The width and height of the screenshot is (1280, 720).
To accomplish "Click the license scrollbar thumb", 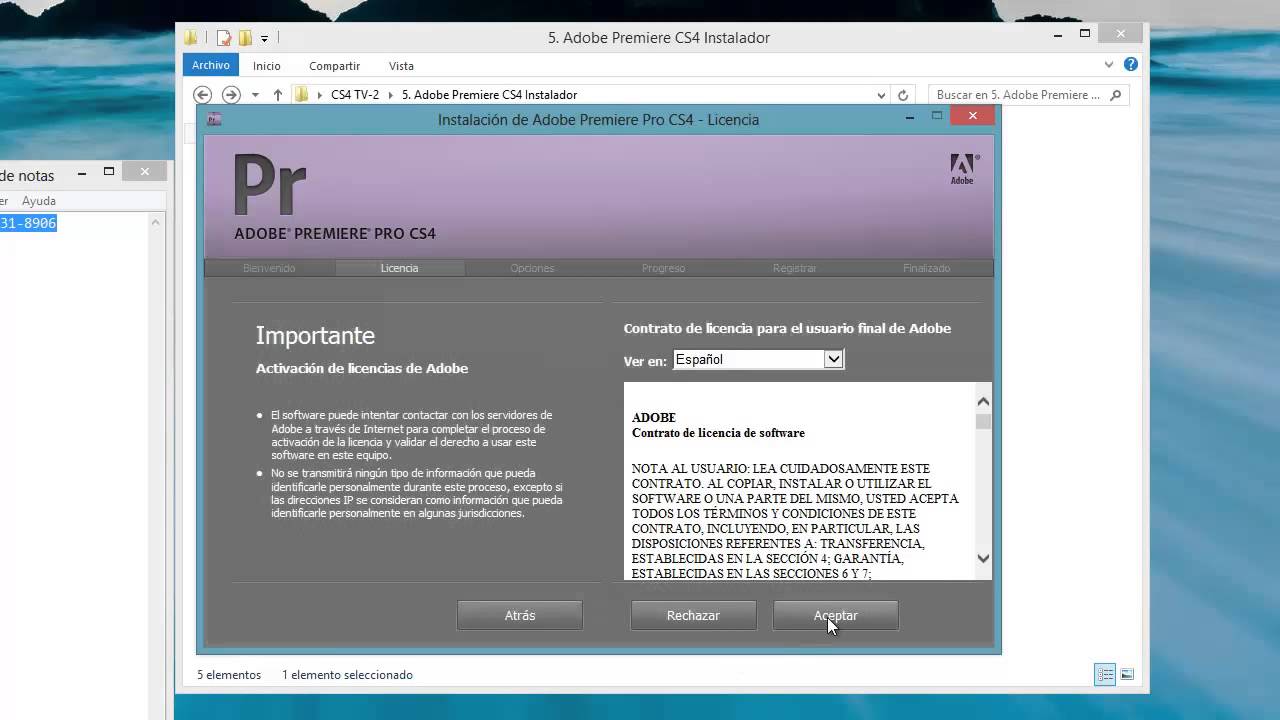I will (983, 421).
